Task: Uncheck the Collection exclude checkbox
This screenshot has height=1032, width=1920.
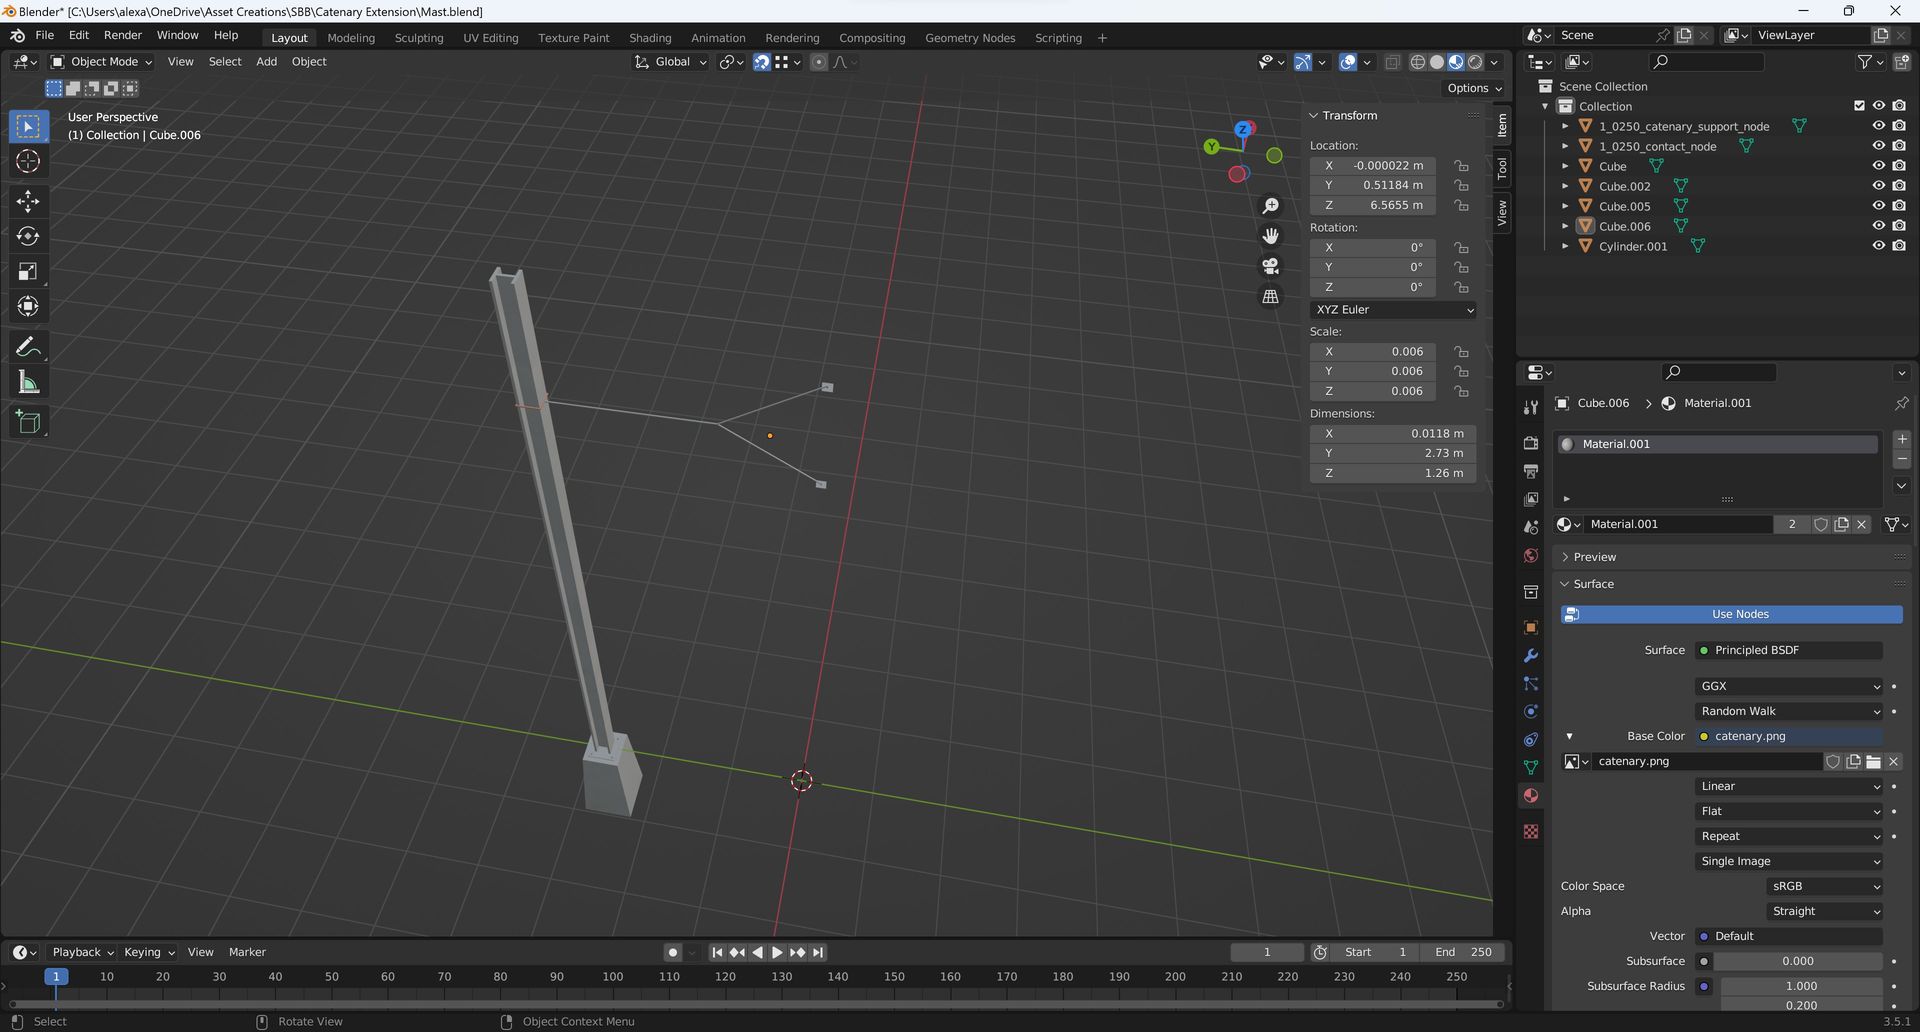Action: [x=1859, y=106]
